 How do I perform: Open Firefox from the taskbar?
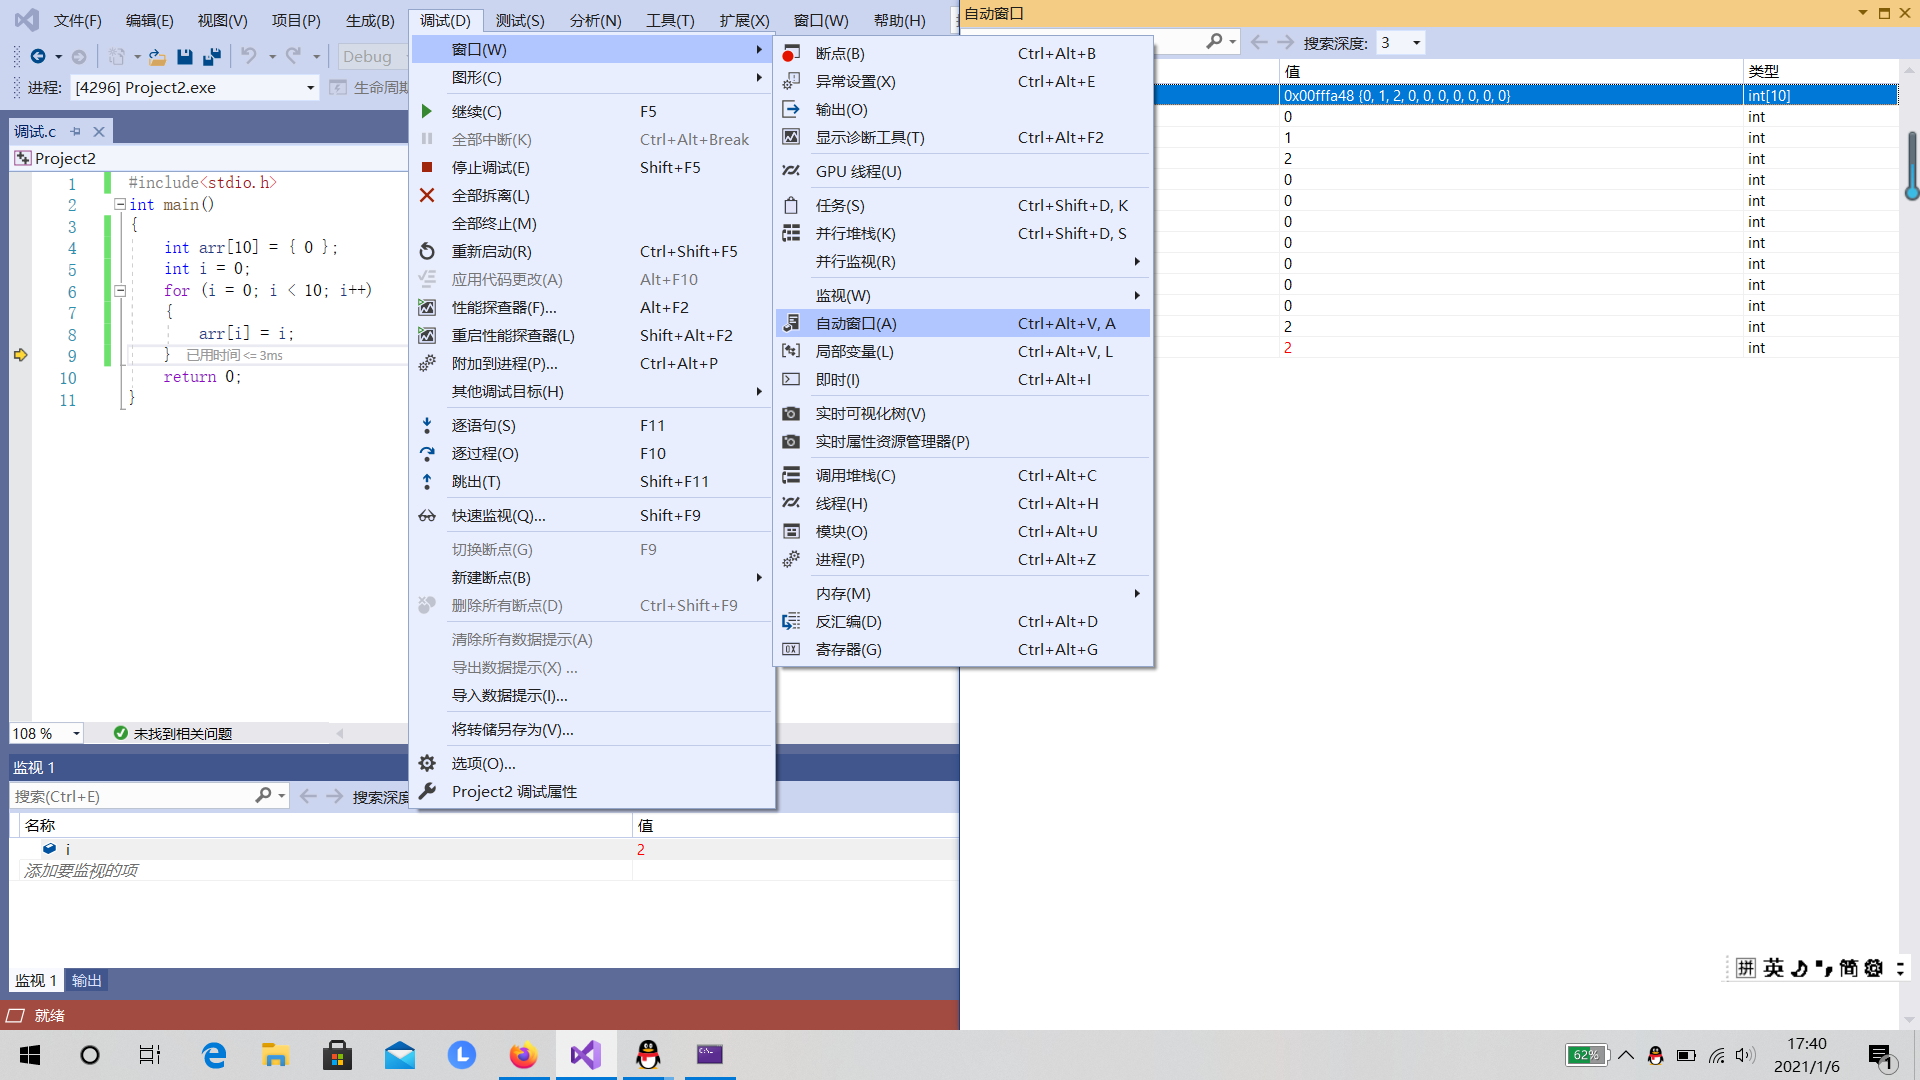(523, 1055)
